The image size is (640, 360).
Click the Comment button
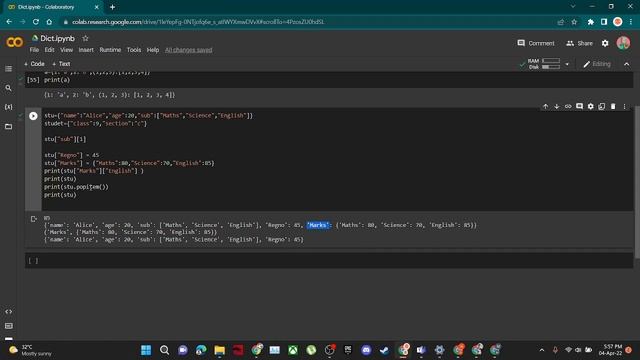click(536, 43)
